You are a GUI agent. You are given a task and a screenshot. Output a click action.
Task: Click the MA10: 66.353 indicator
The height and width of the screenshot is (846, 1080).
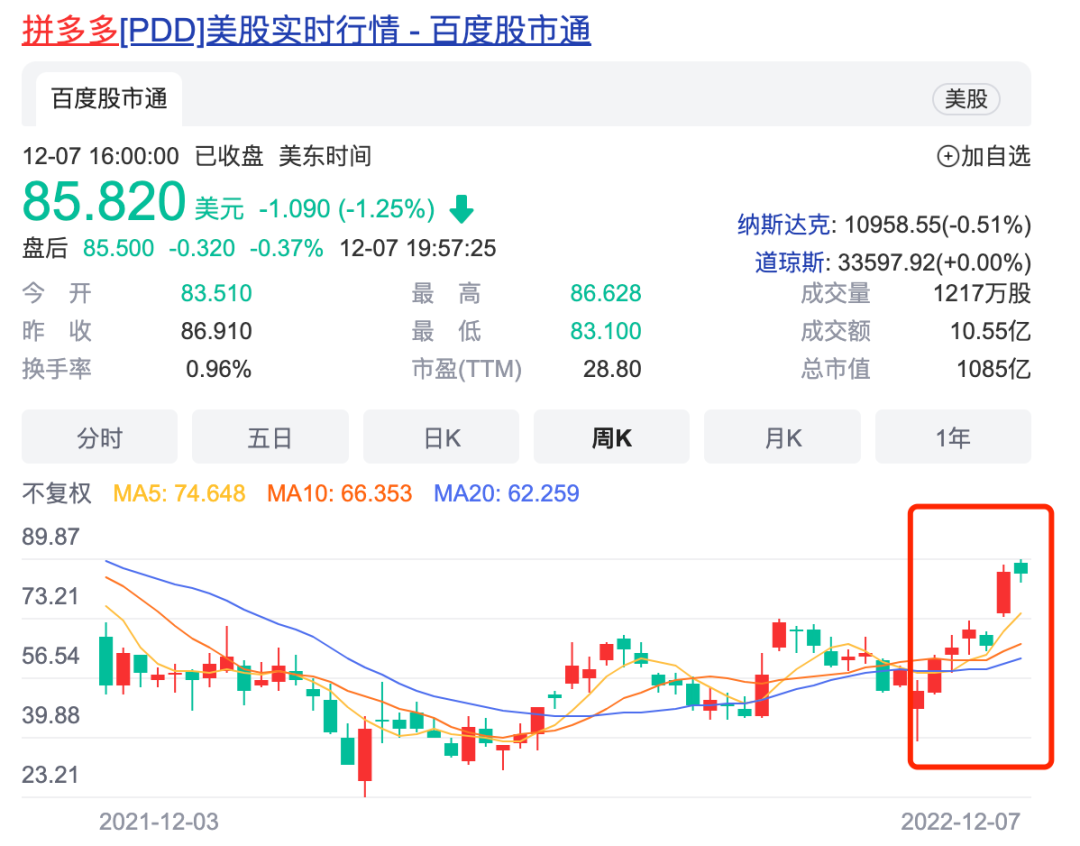[340, 493]
